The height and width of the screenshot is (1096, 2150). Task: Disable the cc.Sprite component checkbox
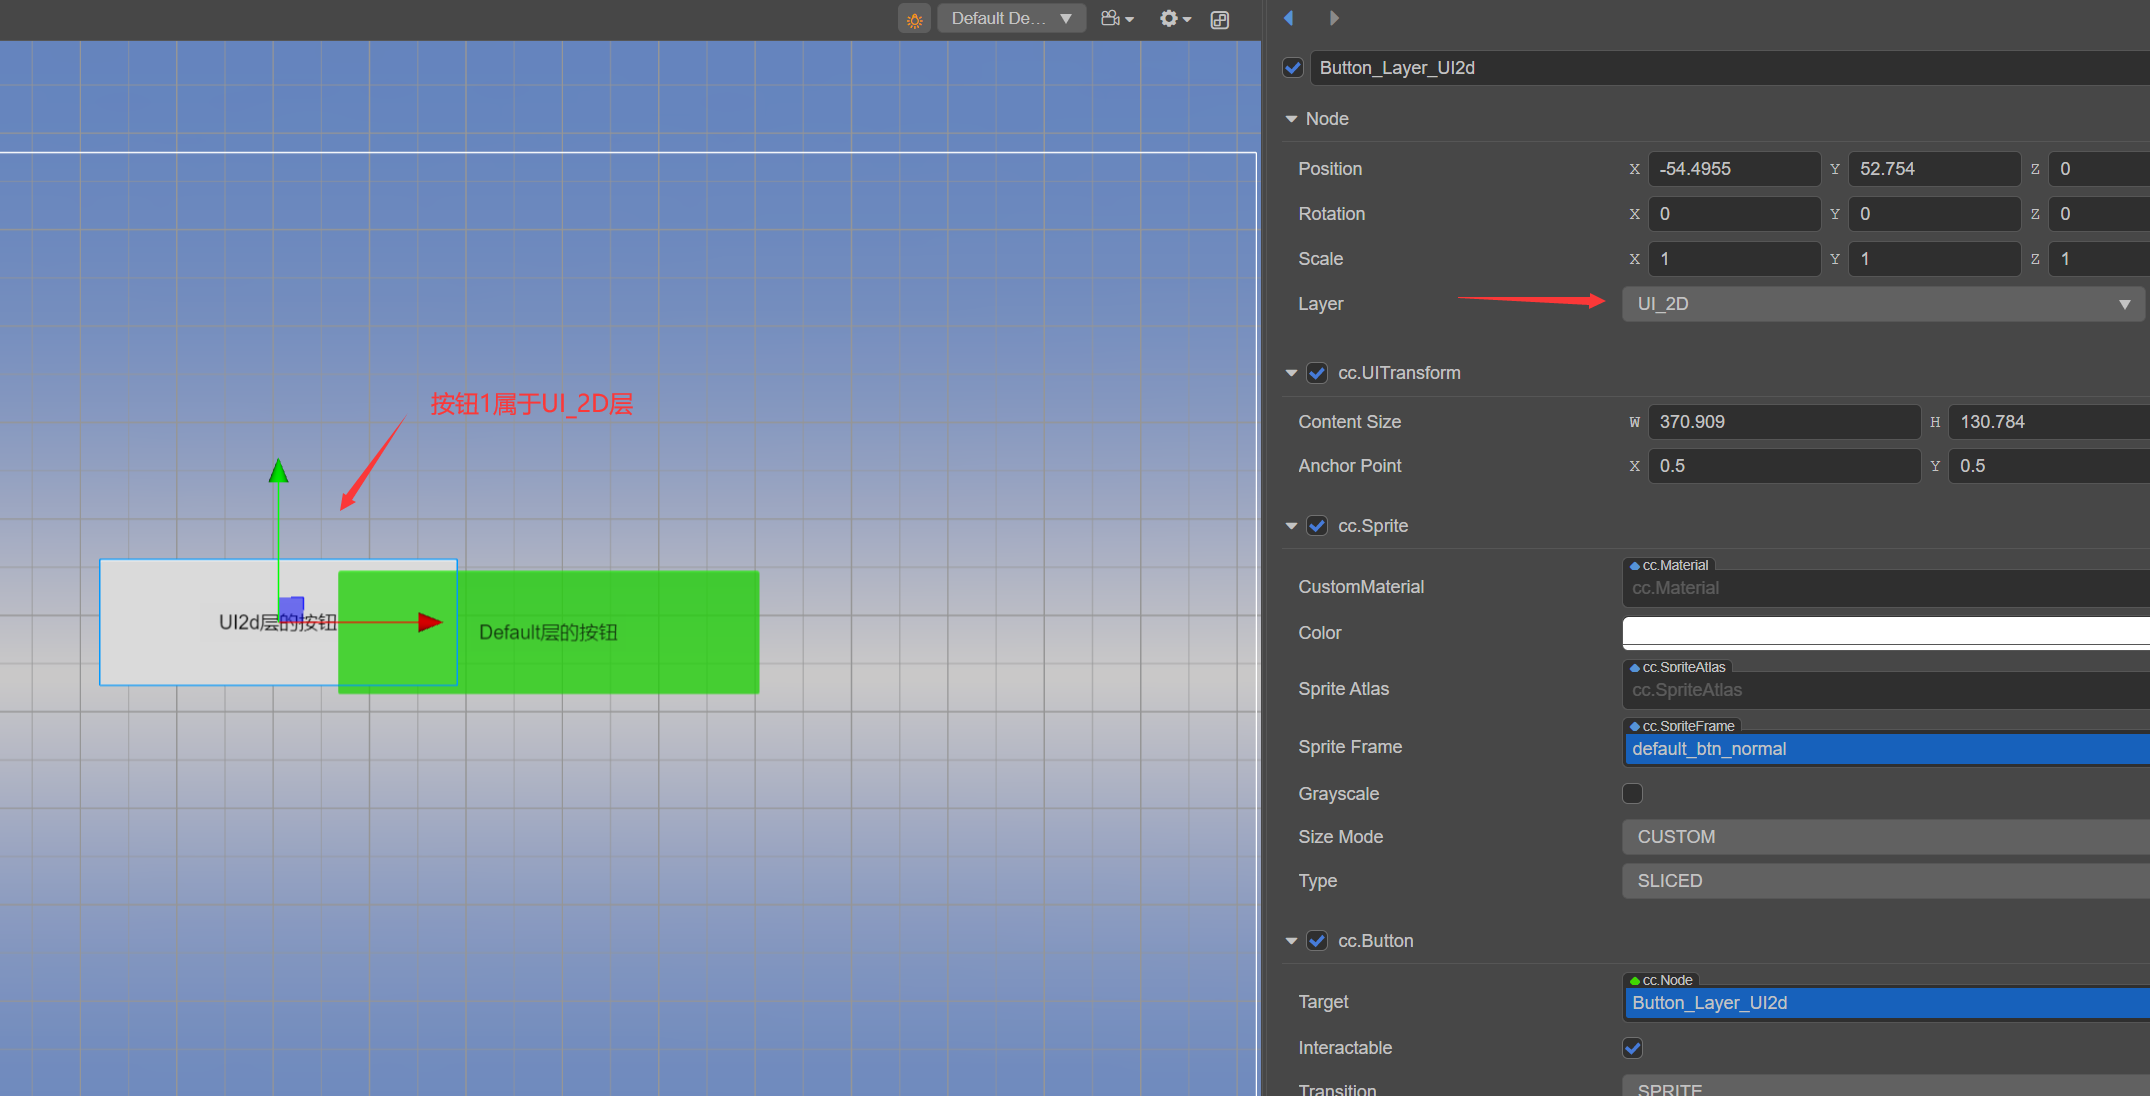click(x=1317, y=526)
